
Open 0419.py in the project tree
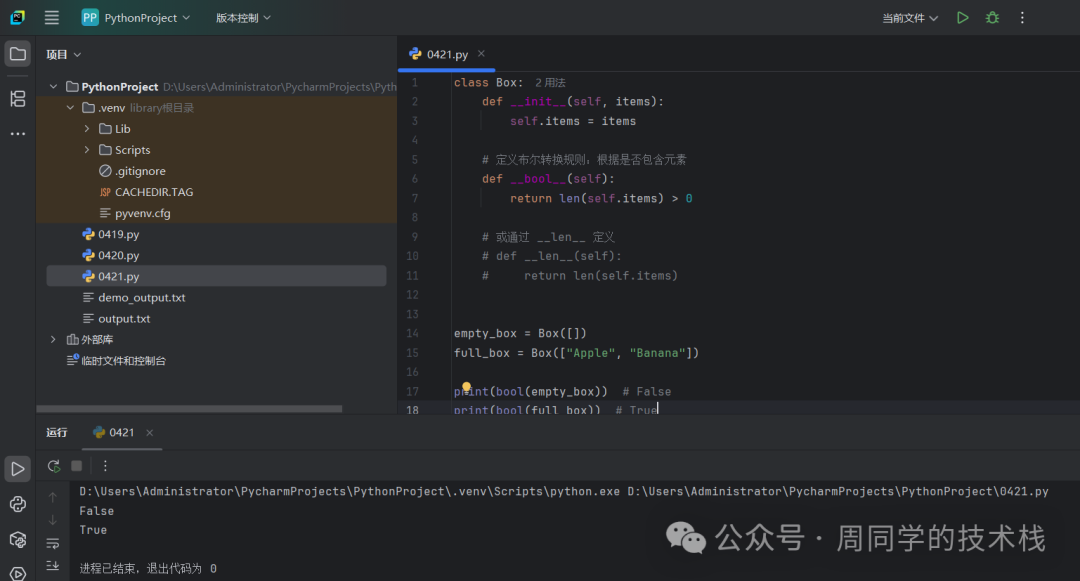click(x=118, y=234)
